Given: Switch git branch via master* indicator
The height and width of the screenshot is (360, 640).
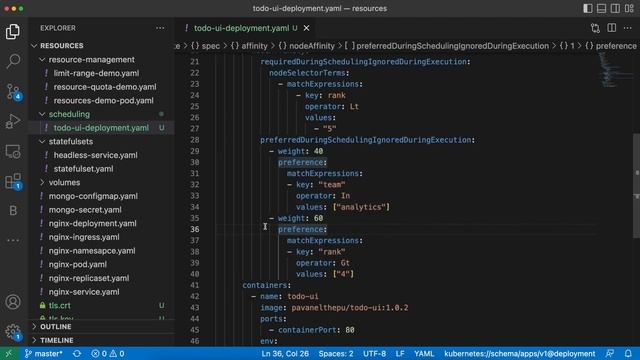Looking at the screenshot, I should pos(43,353).
